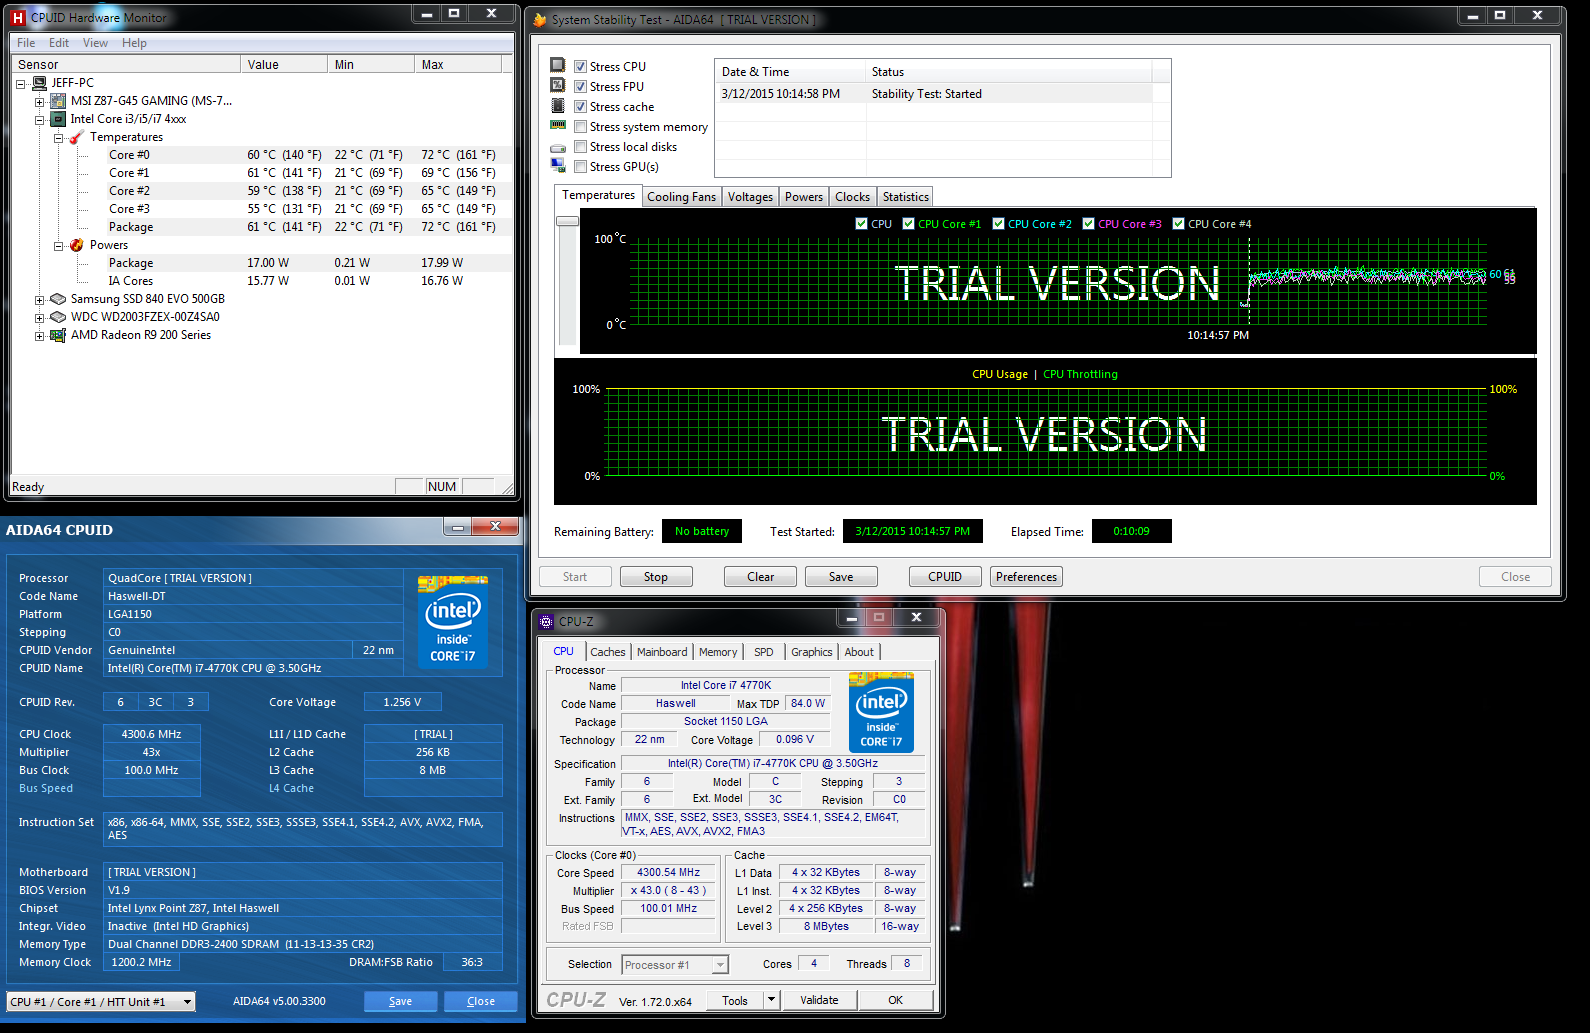This screenshot has width=1590, height=1033.
Task: Click the CPUID button in stability test
Action: (x=945, y=577)
